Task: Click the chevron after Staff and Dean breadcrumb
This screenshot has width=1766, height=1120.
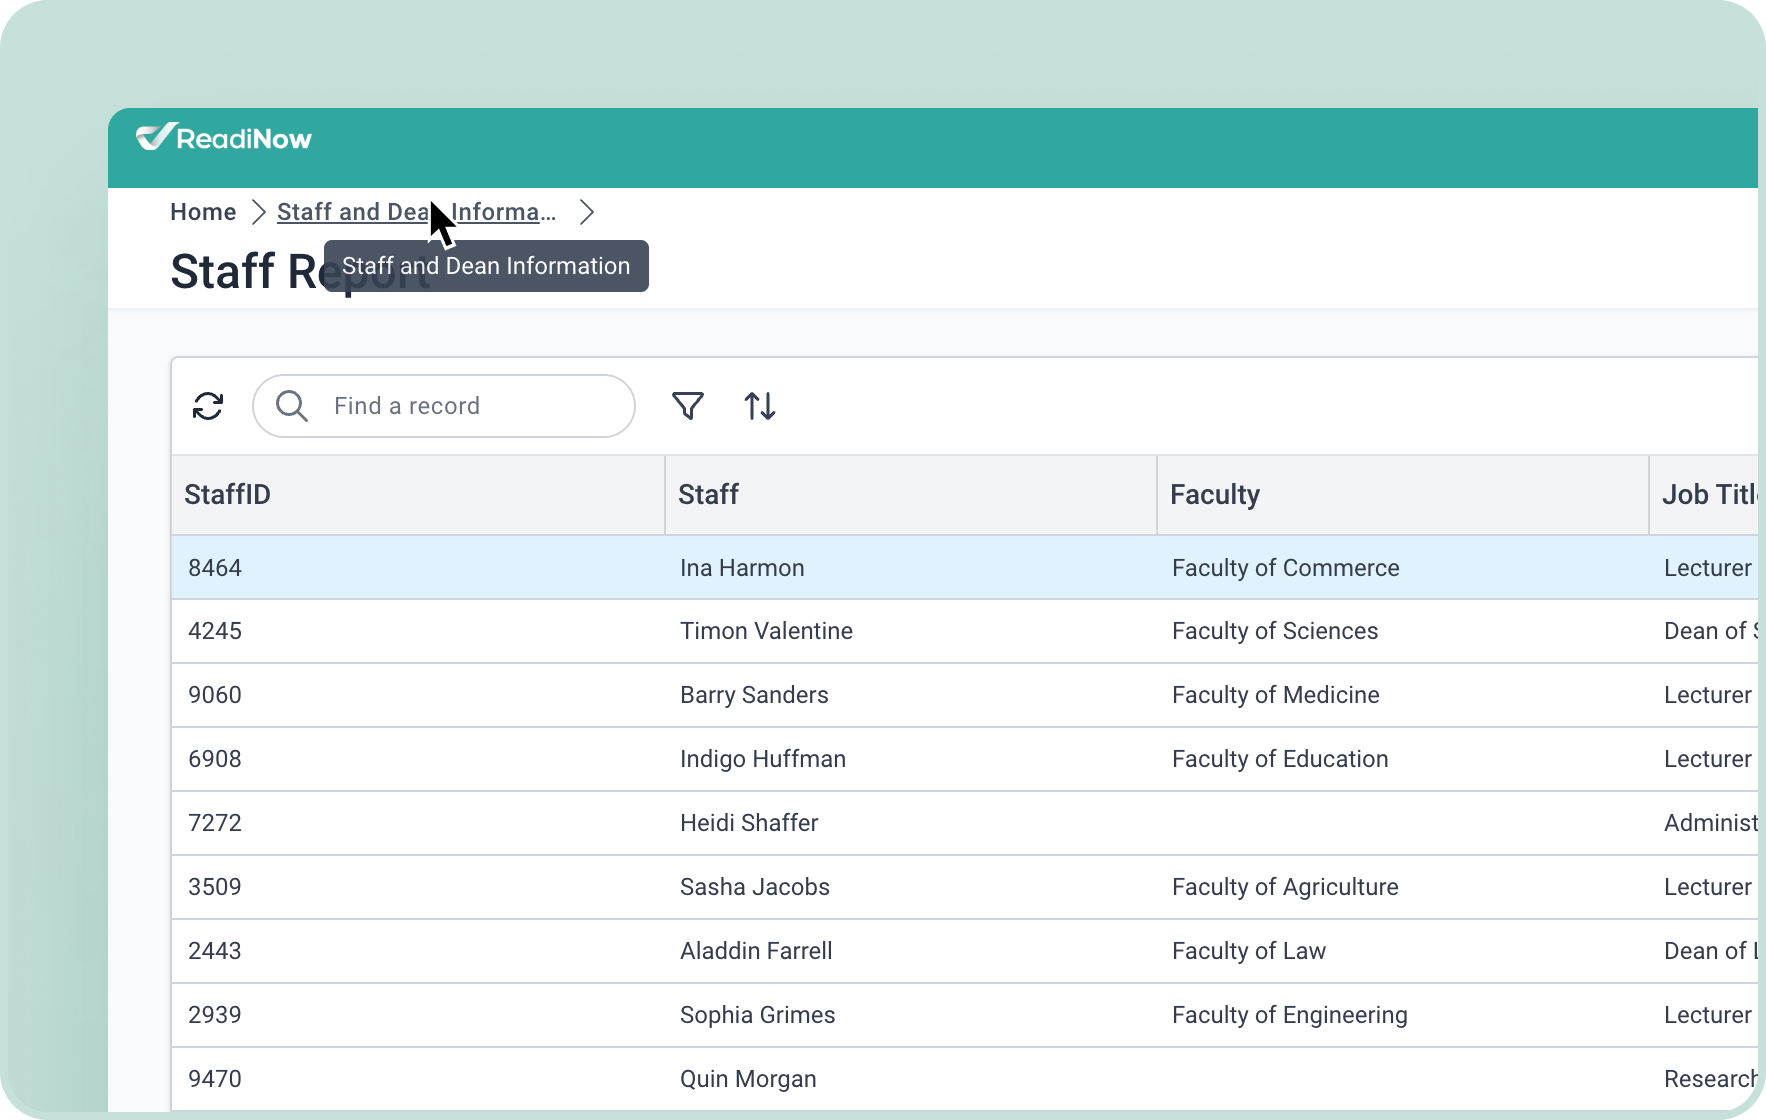Action: (587, 212)
